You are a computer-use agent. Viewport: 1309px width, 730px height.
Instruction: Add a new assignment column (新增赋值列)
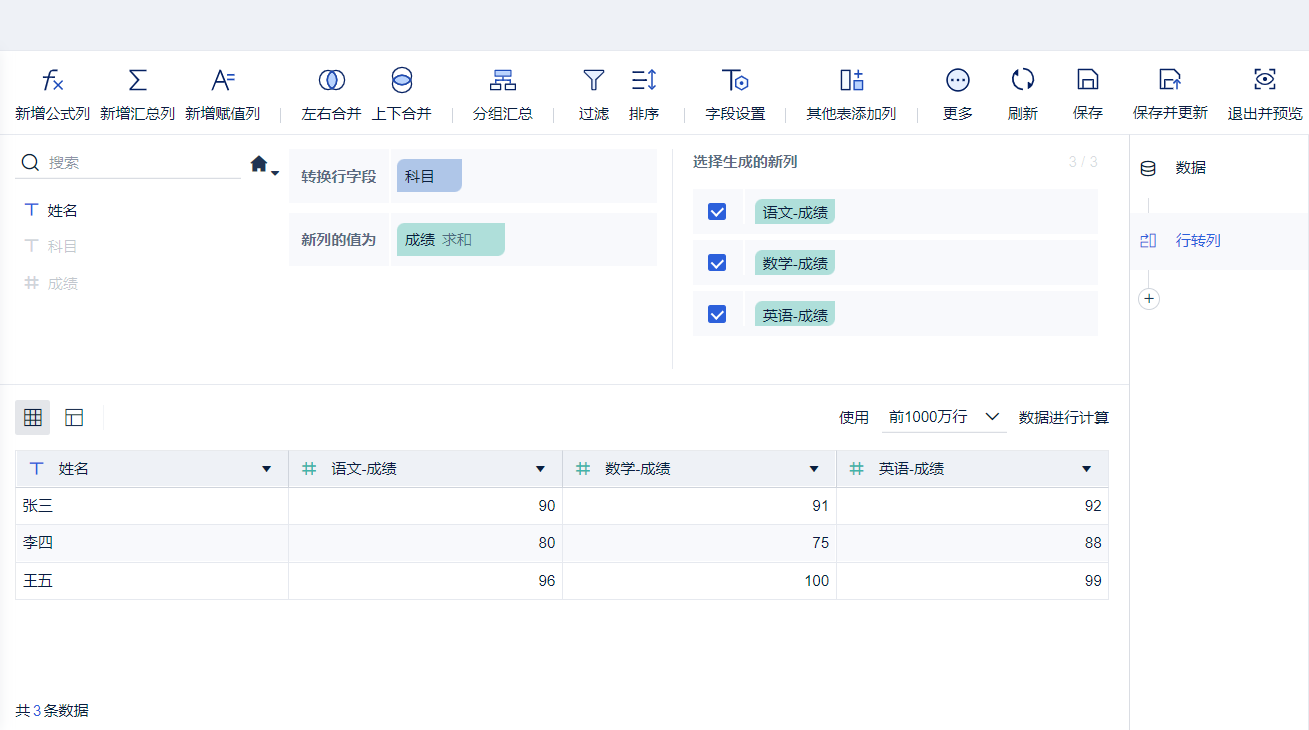[223, 95]
